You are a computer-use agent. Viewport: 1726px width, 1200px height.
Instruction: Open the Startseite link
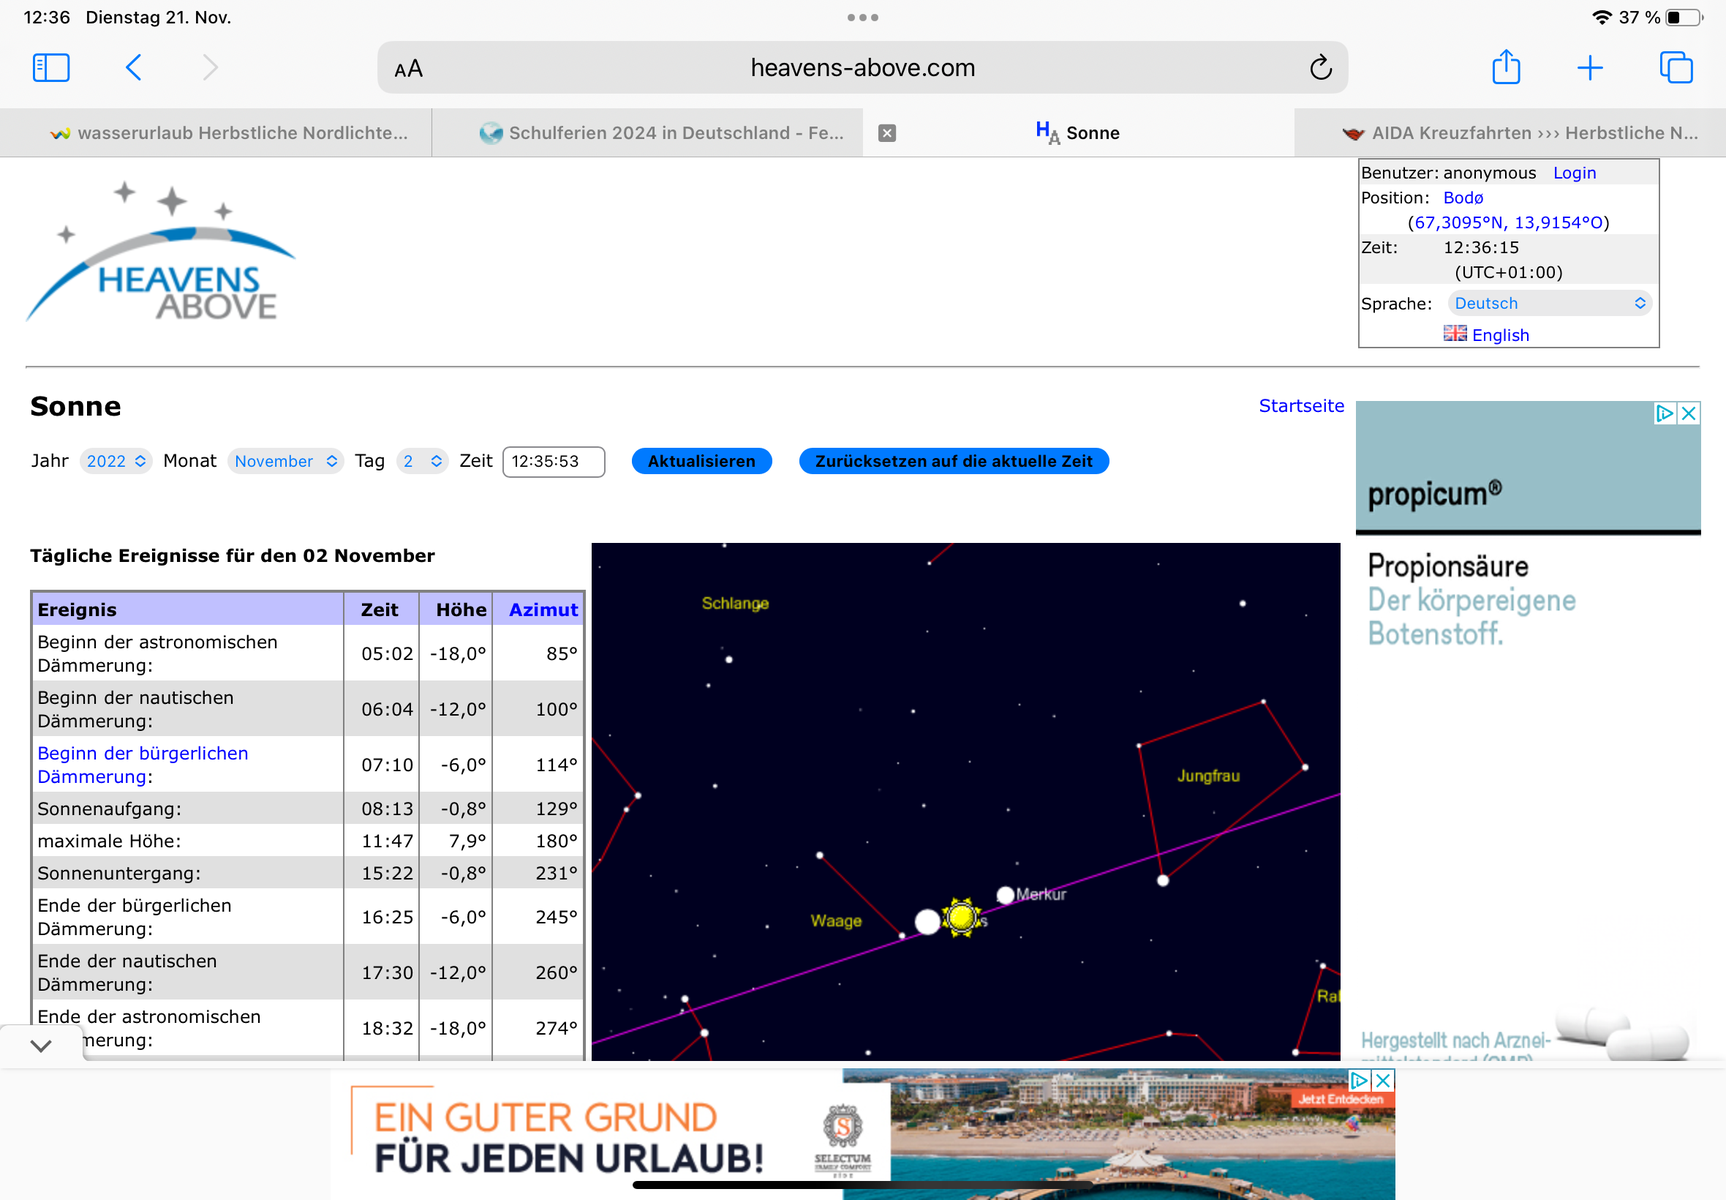pyautogui.click(x=1300, y=406)
